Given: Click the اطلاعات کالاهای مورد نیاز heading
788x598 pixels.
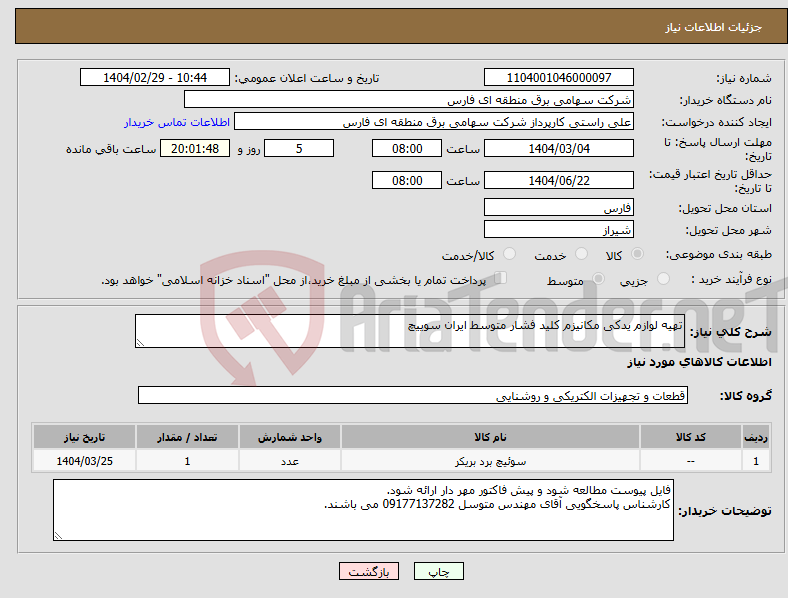Looking at the screenshot, I should click(x=699, y=362).
